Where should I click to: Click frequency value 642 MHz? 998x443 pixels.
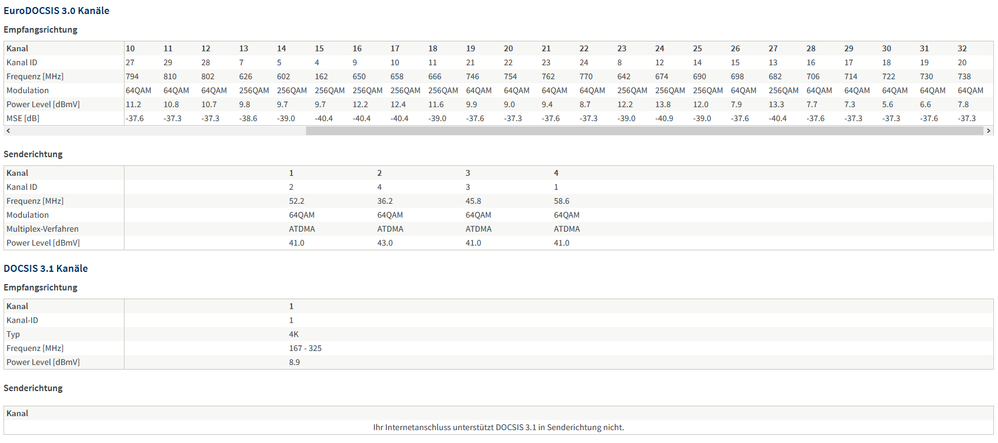tap(624, 76)
